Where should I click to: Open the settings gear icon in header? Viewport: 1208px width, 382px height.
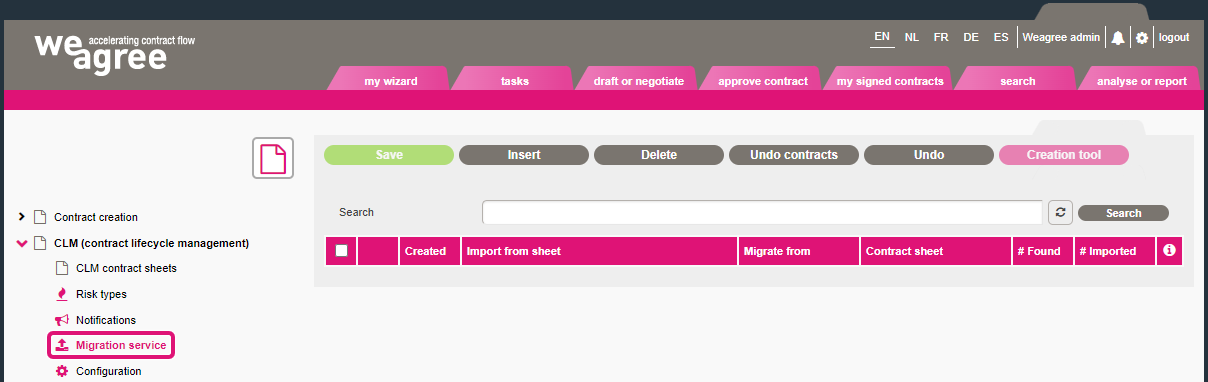1142,38
